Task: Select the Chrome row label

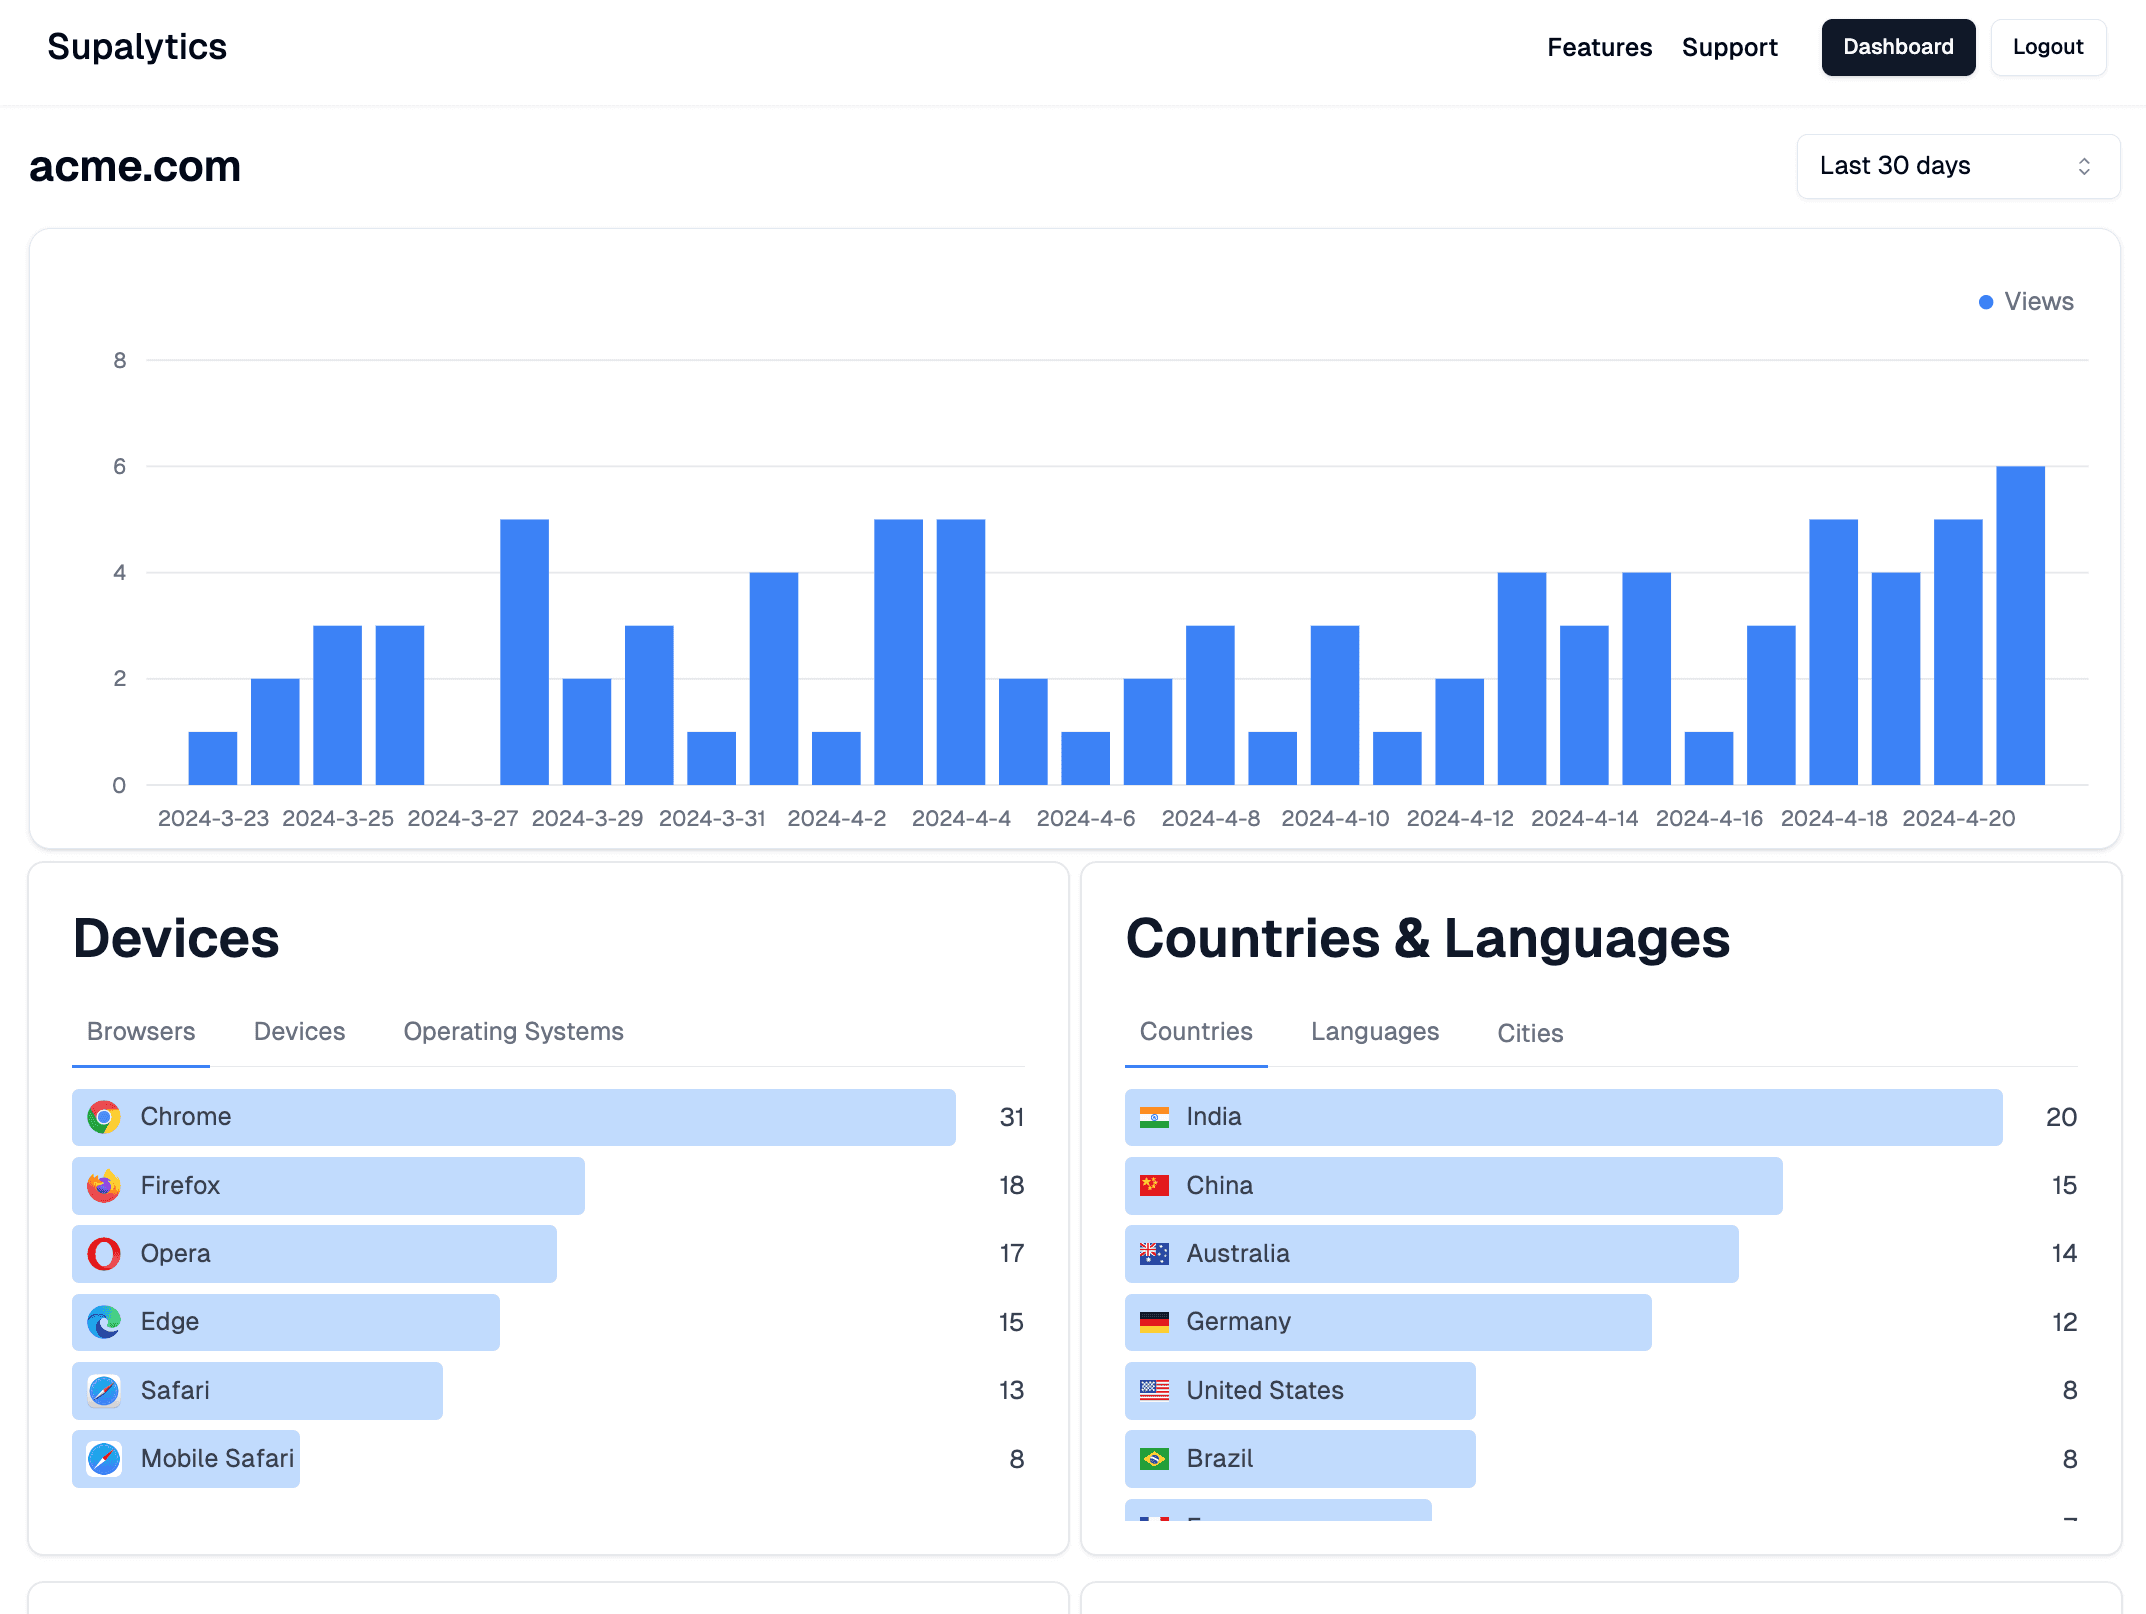Action: (186, 1117)
